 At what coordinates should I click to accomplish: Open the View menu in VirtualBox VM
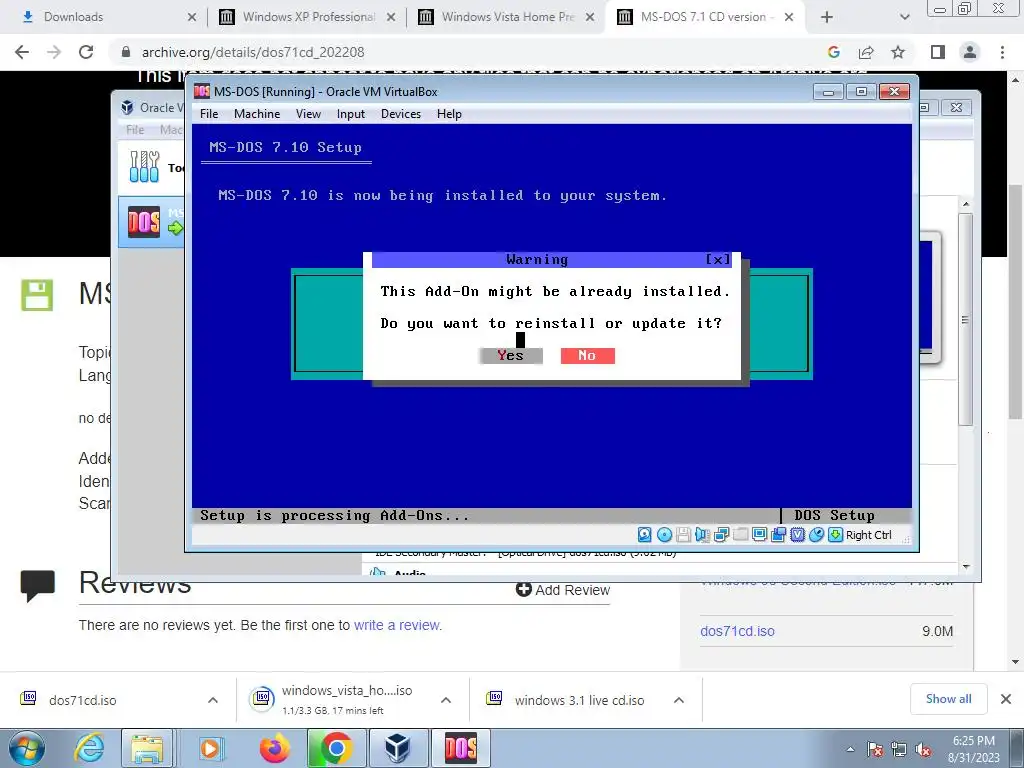[308, 114]
